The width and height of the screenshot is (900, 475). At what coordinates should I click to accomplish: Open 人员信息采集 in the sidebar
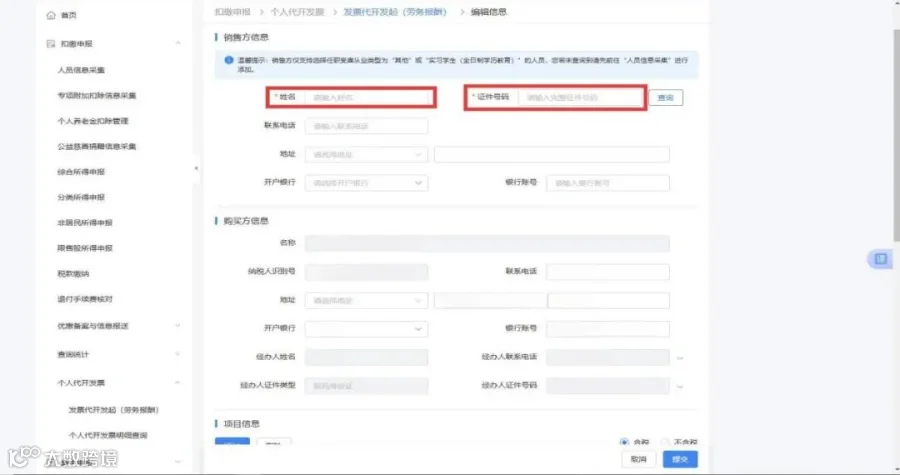click(x=81, y=70)
